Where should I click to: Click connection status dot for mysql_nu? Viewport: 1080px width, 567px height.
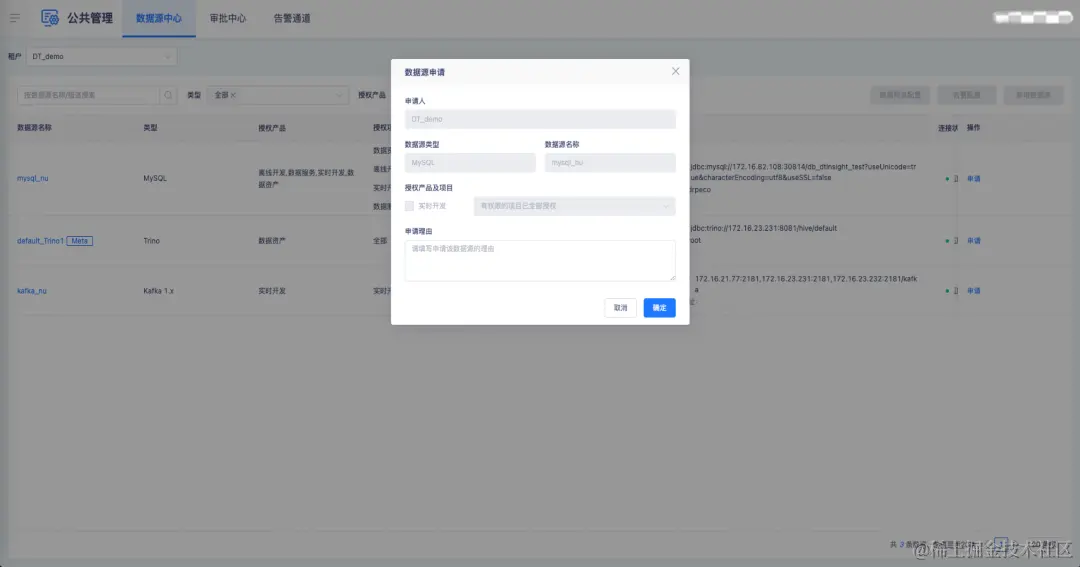pyautogui.click(x=947, y=179)
